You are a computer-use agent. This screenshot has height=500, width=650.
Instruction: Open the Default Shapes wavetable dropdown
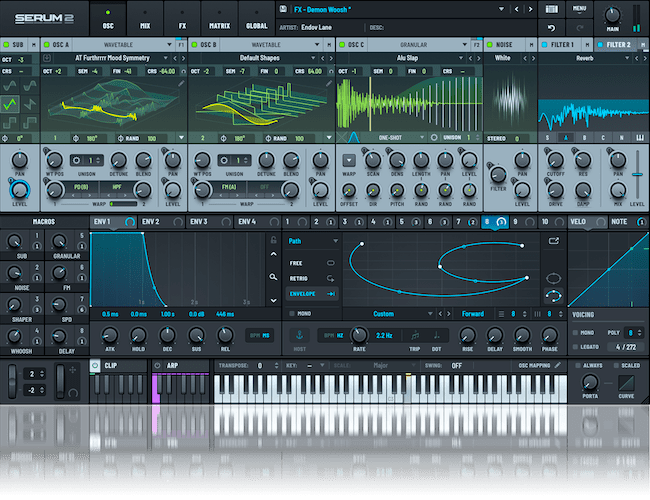[x=313, y=58]
